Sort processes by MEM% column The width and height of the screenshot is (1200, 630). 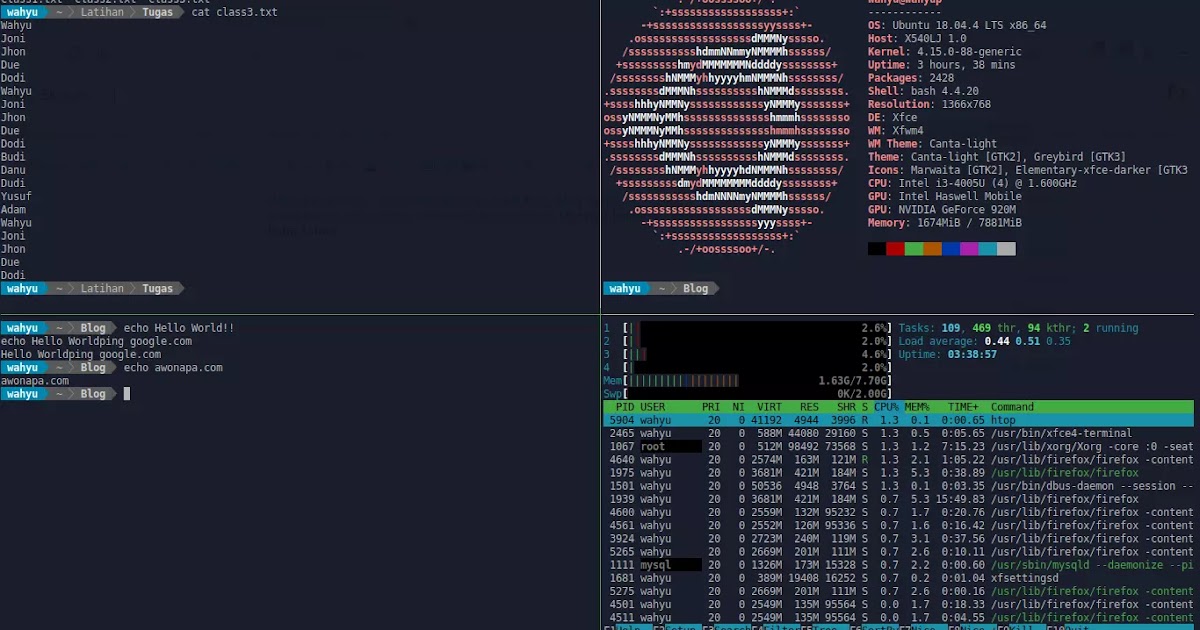(x=915, y=407)
